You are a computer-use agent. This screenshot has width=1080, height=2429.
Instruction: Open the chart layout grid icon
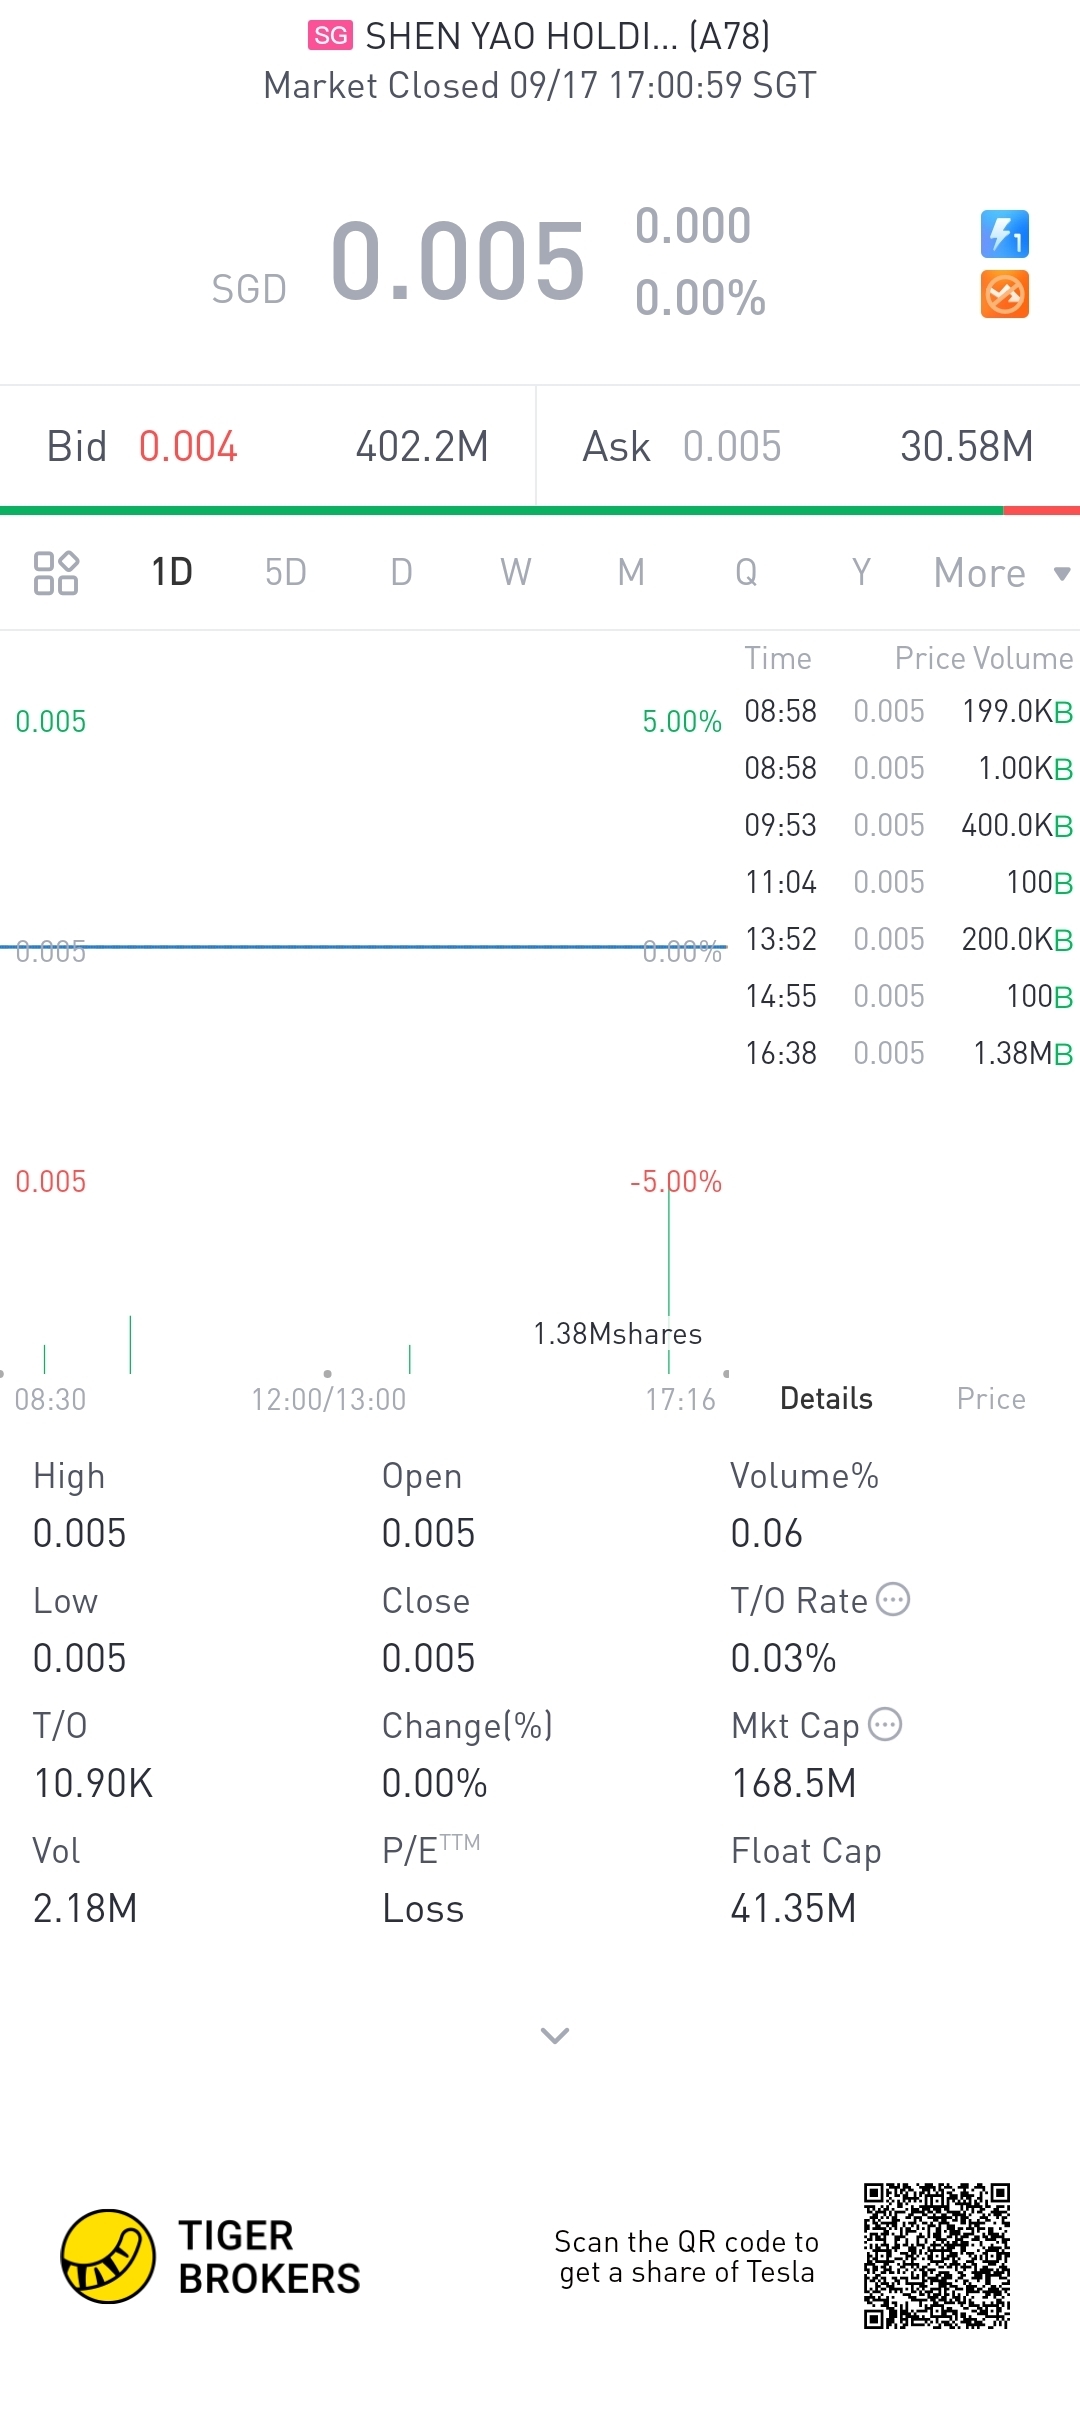coord(56,573)
